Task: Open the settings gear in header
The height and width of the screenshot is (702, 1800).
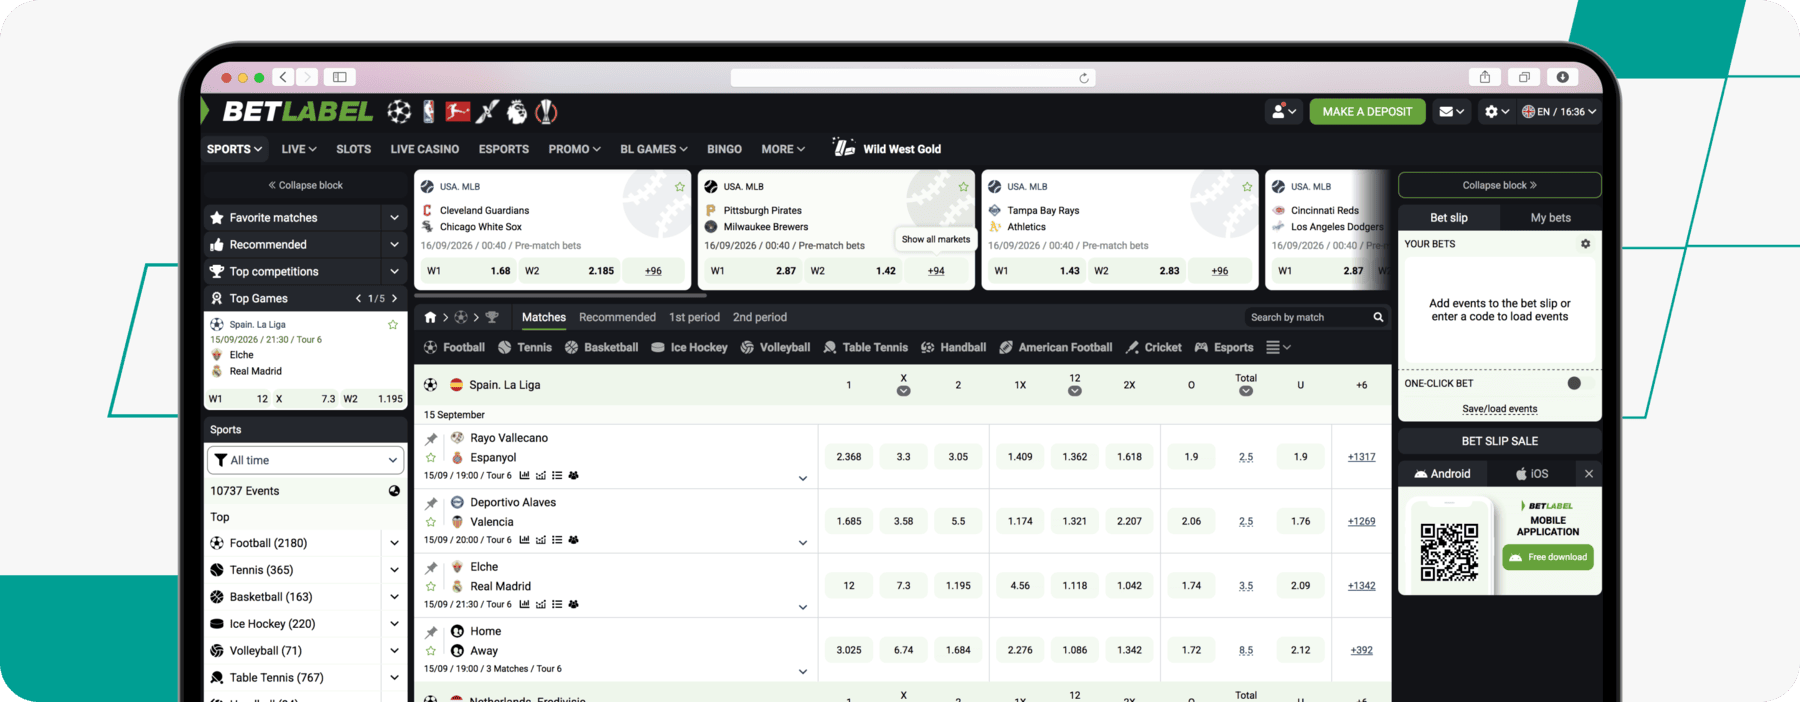Action: click(1496, 112)
